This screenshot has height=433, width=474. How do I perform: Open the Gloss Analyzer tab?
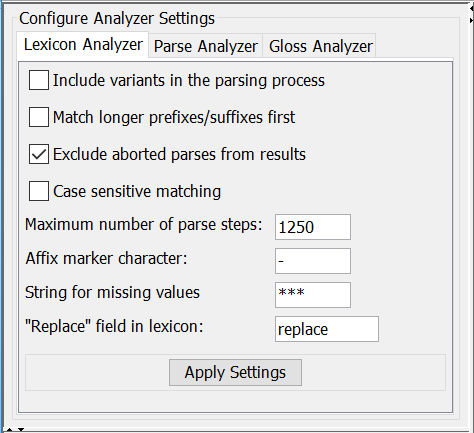[320, 46]
